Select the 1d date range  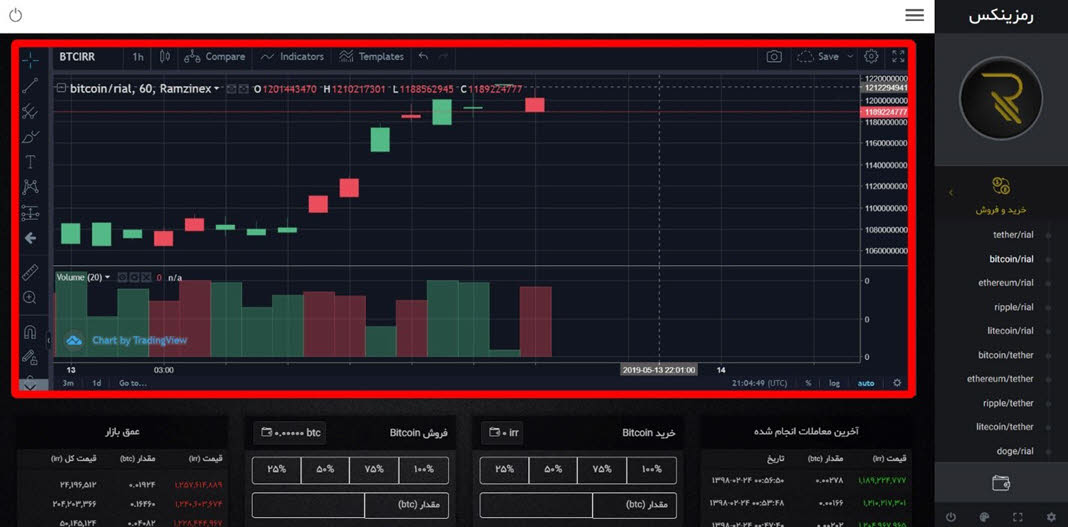[x=97, y=383]
